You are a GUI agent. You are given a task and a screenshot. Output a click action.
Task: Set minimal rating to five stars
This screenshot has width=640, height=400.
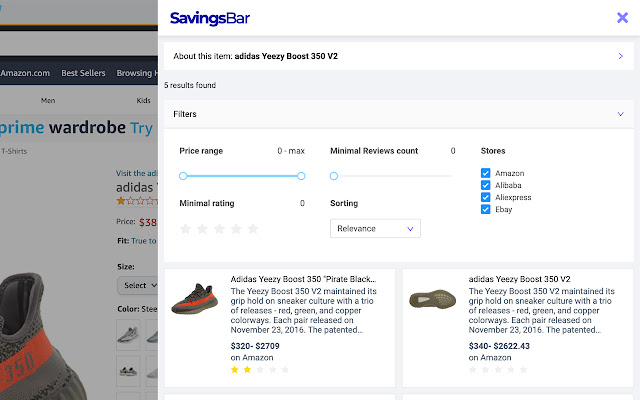[x=253, y=229]
